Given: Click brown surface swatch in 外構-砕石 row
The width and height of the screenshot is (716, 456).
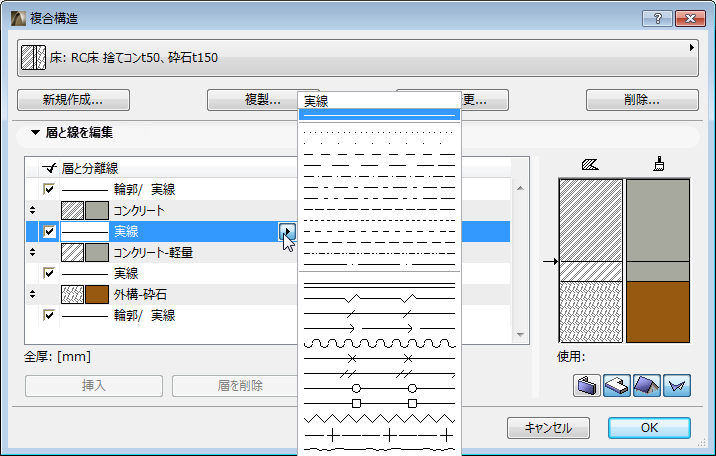Looking at the screenshot, I should click(x=97, y=294).
